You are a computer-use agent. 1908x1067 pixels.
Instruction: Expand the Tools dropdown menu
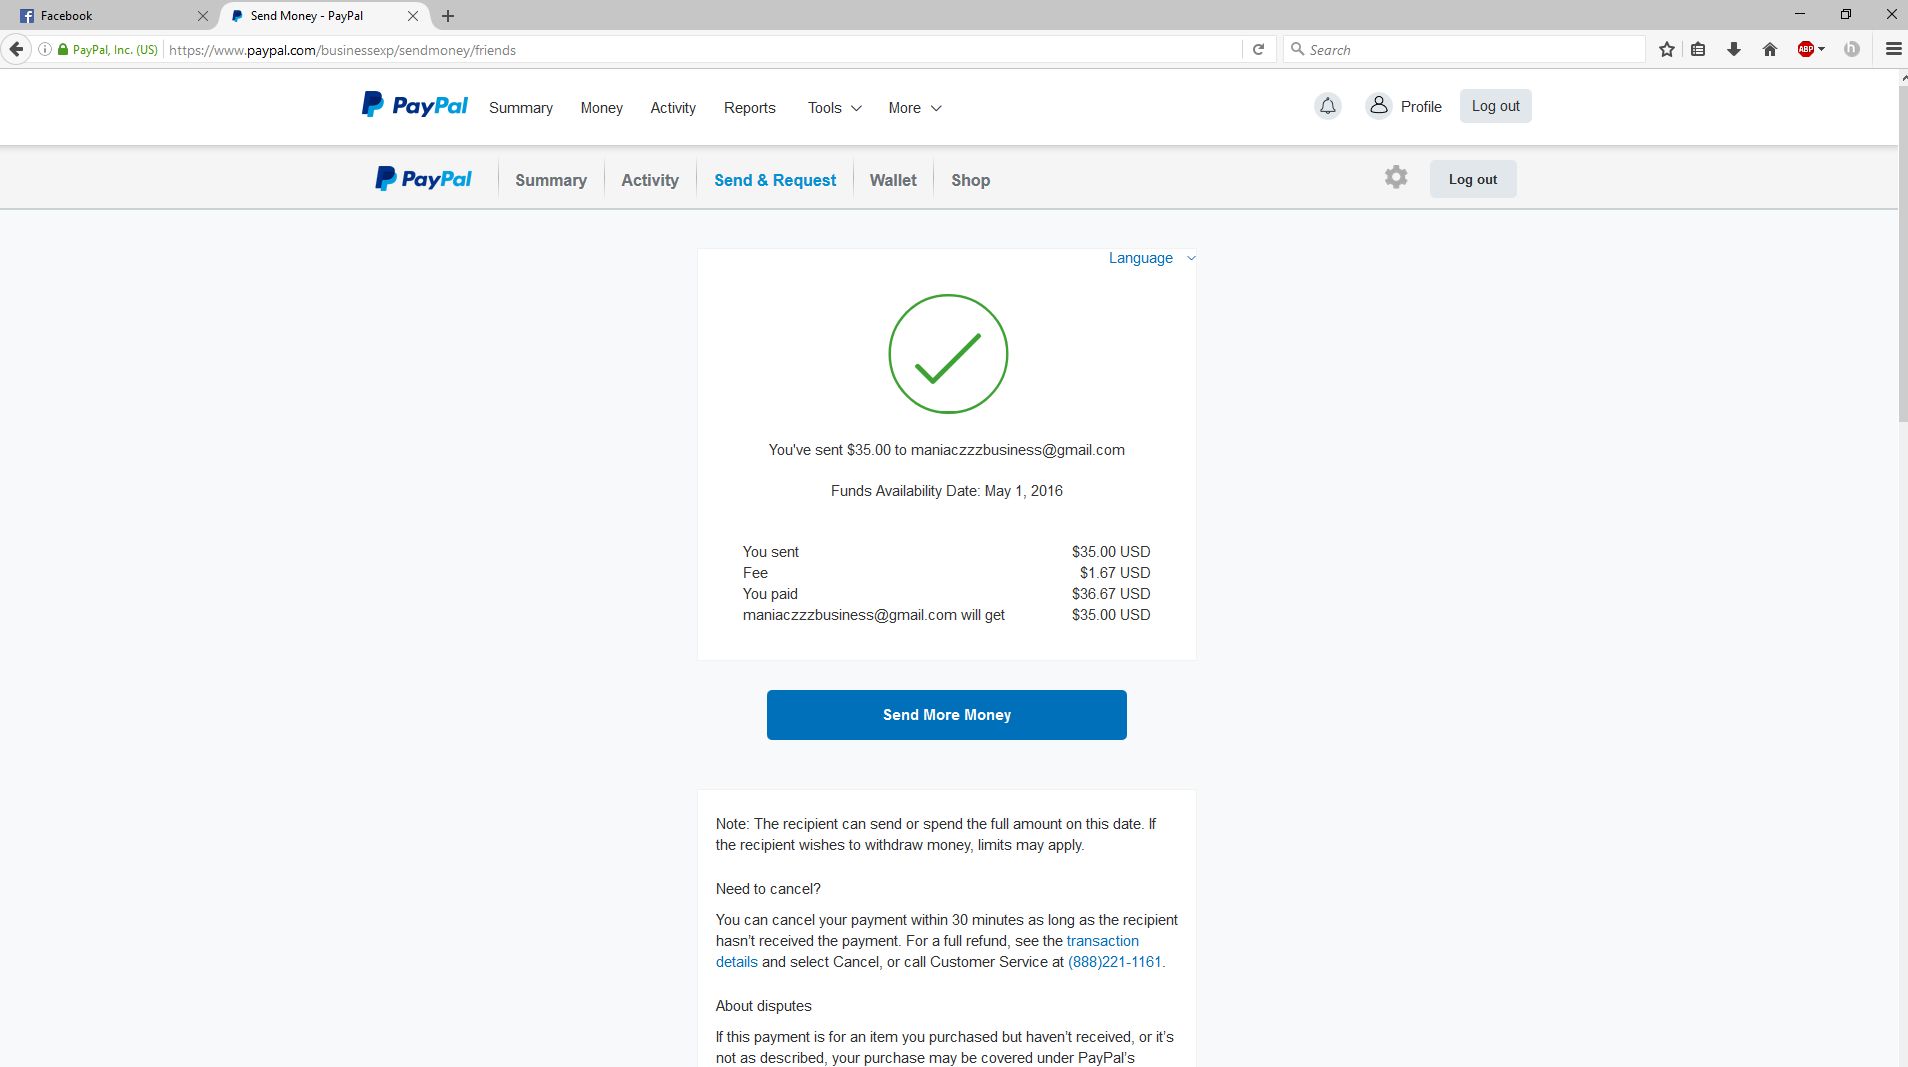(834, 108)
